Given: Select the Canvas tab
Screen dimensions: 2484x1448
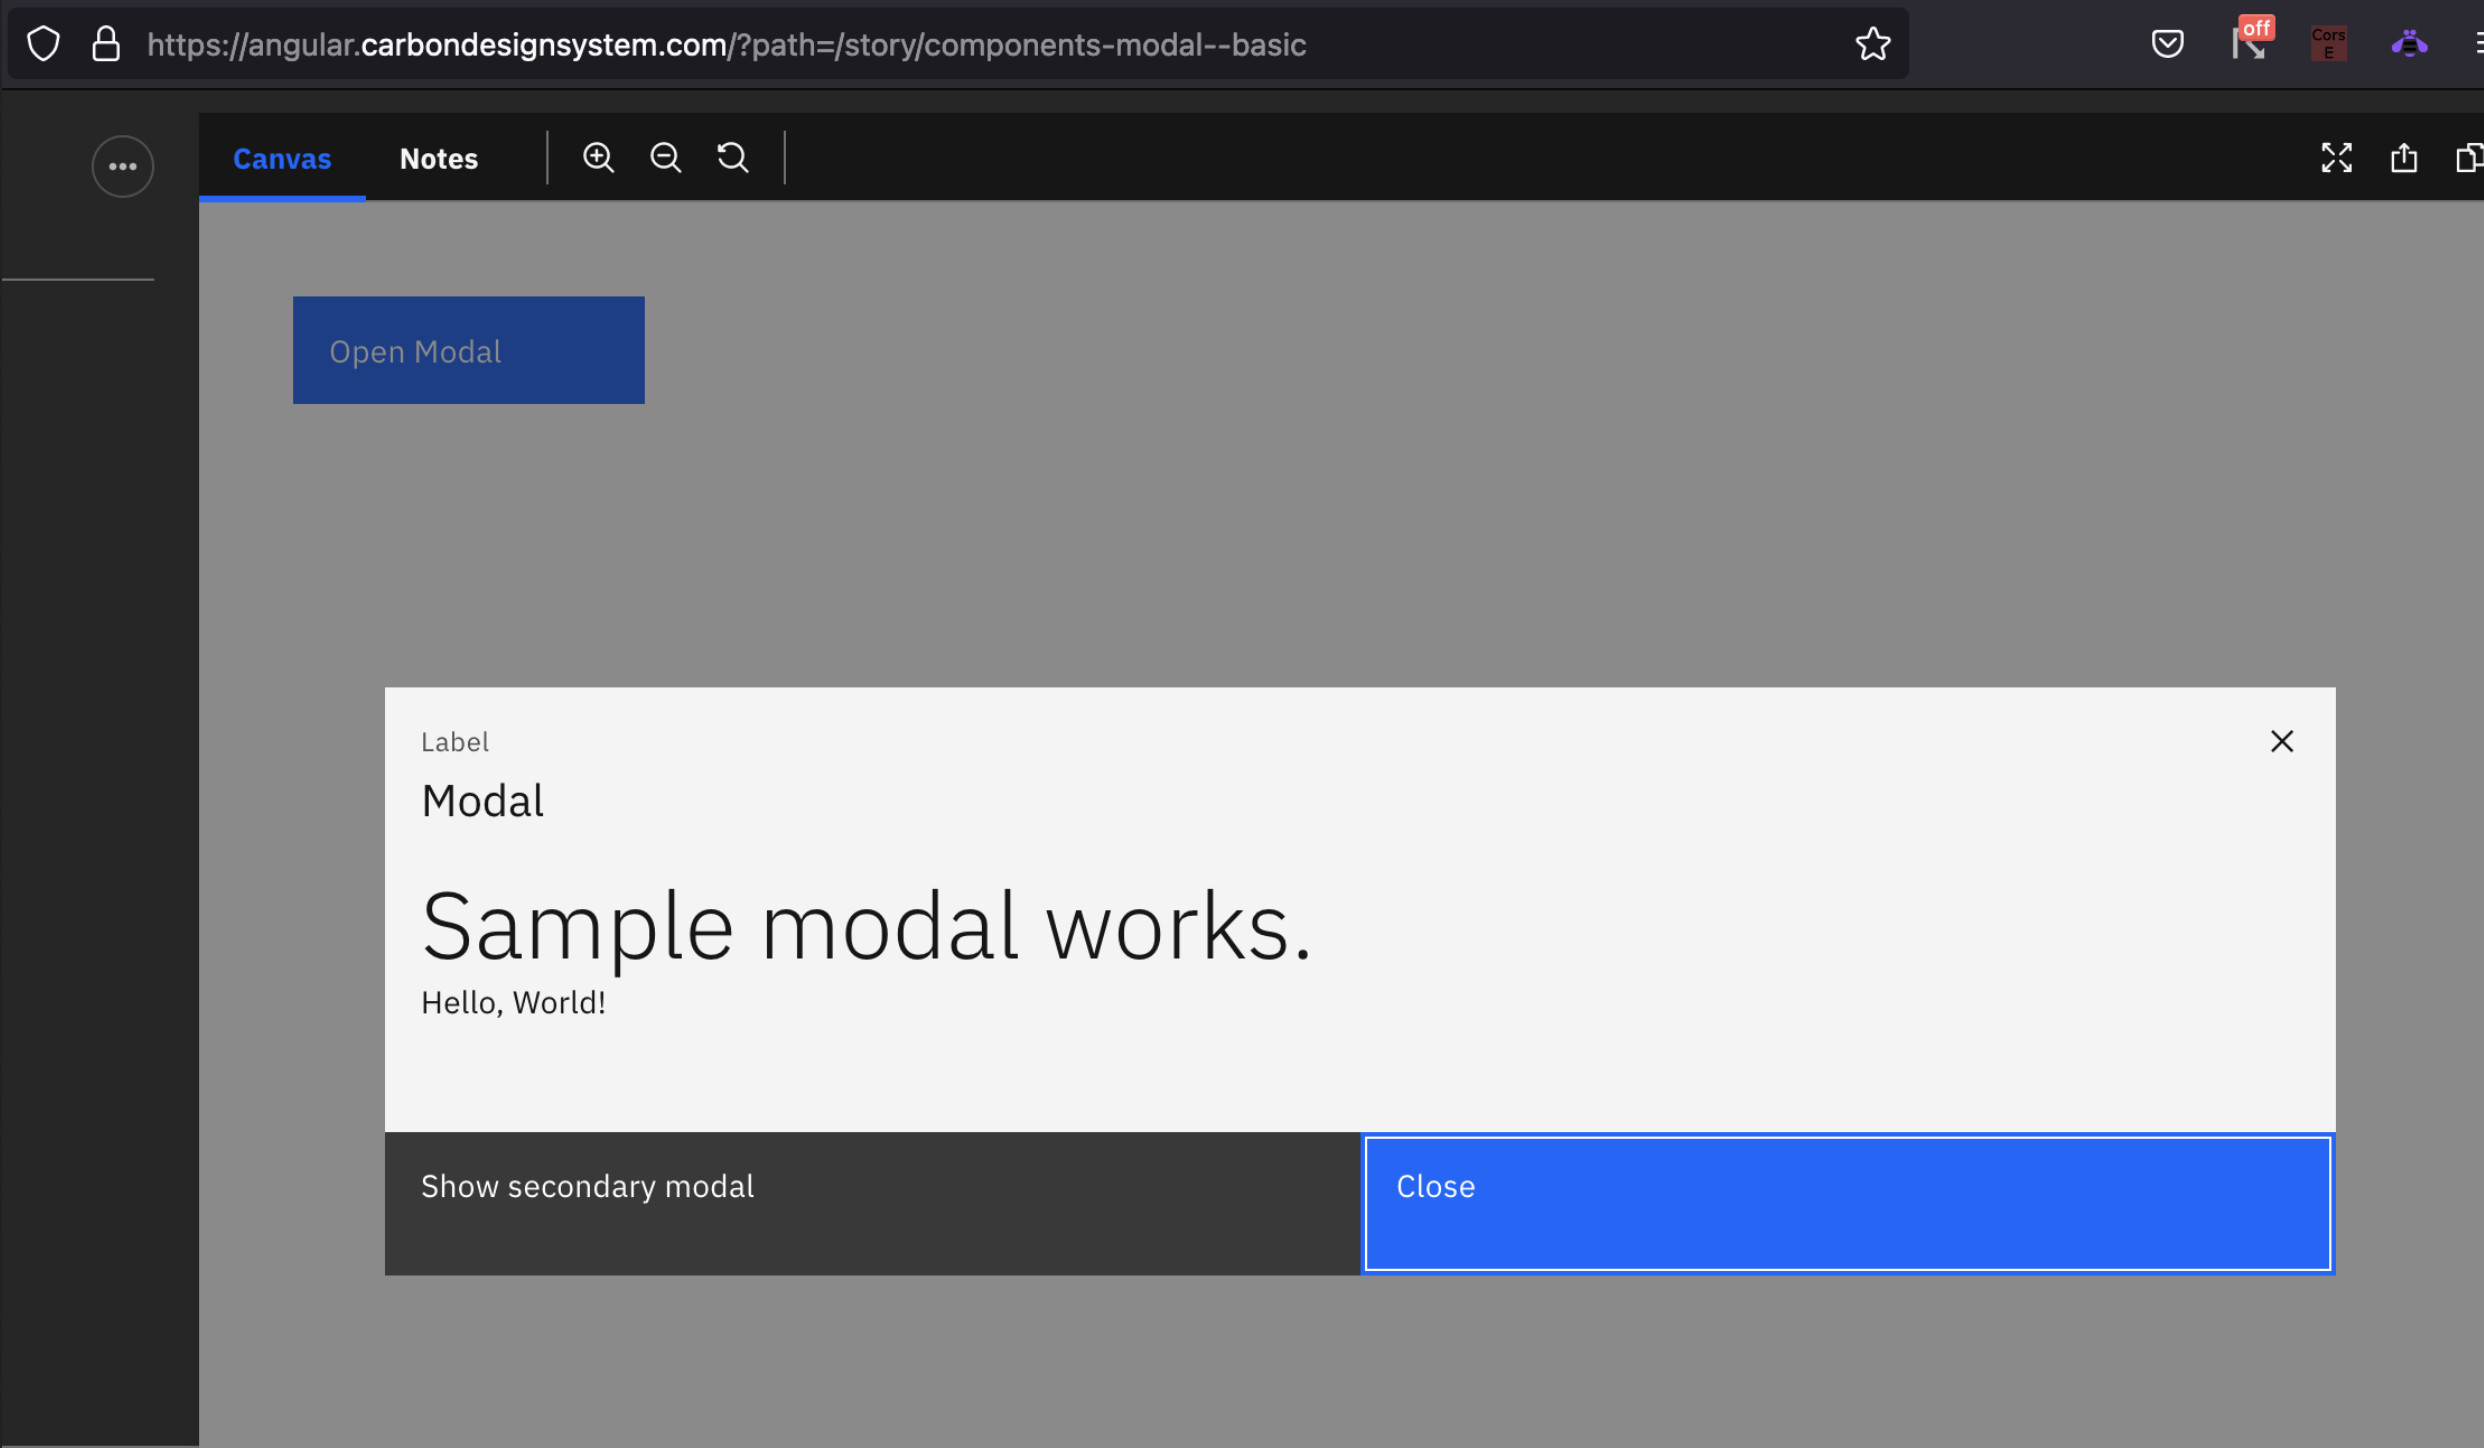Looking at the screenshot, I should [282, 159].
